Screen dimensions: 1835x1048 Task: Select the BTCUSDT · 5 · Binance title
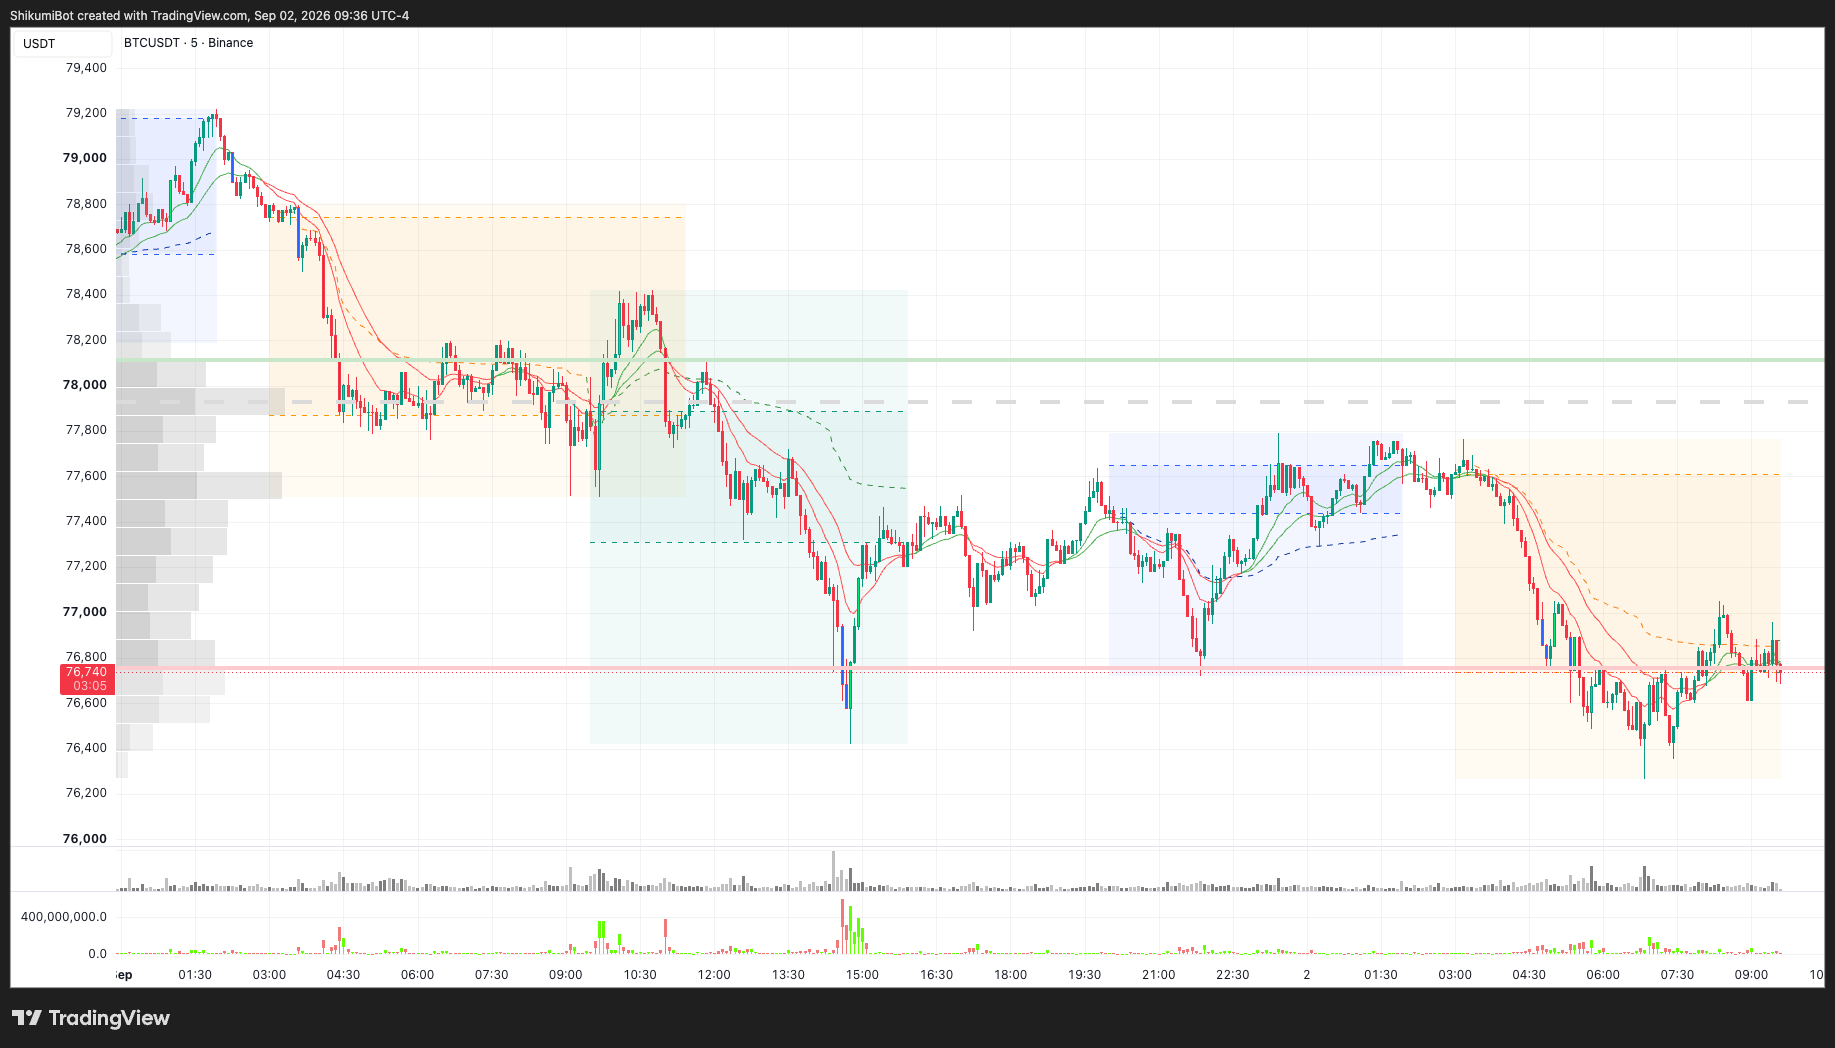click(188, 43)
